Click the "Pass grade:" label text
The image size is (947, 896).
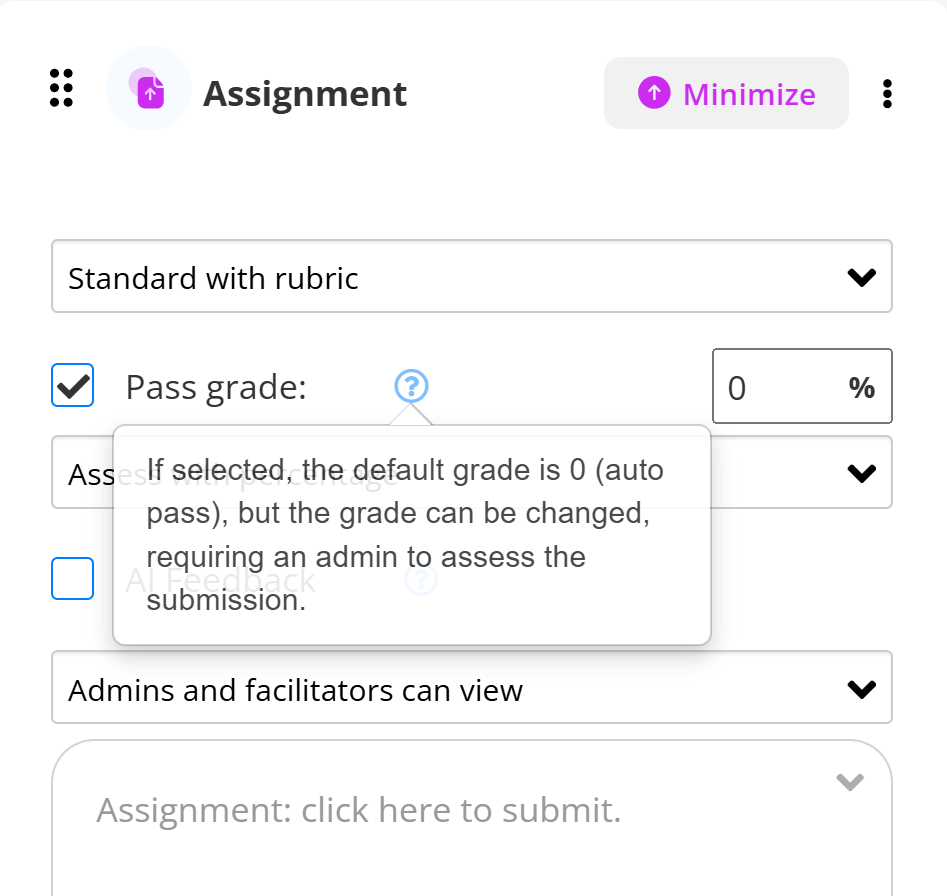[216, 387]
